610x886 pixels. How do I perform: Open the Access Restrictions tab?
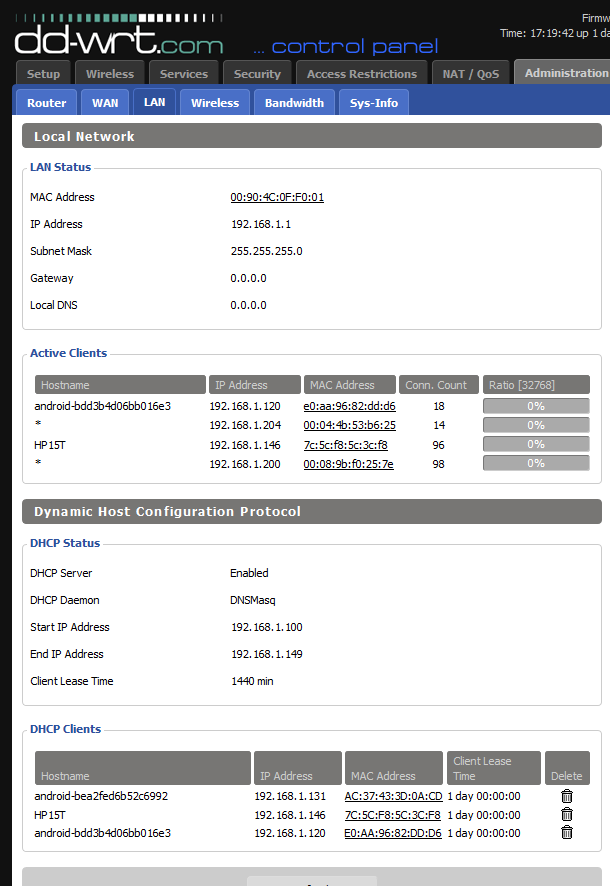[361, 74]
